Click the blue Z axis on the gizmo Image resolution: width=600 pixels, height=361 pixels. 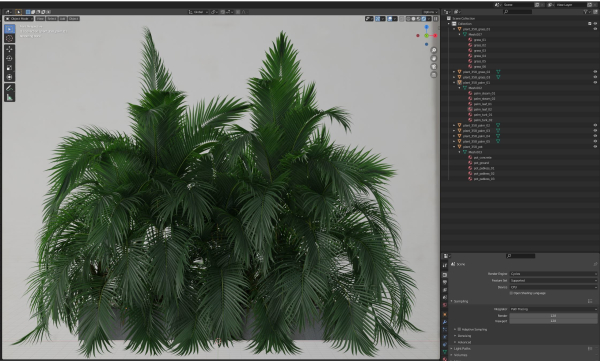[426, 27]
